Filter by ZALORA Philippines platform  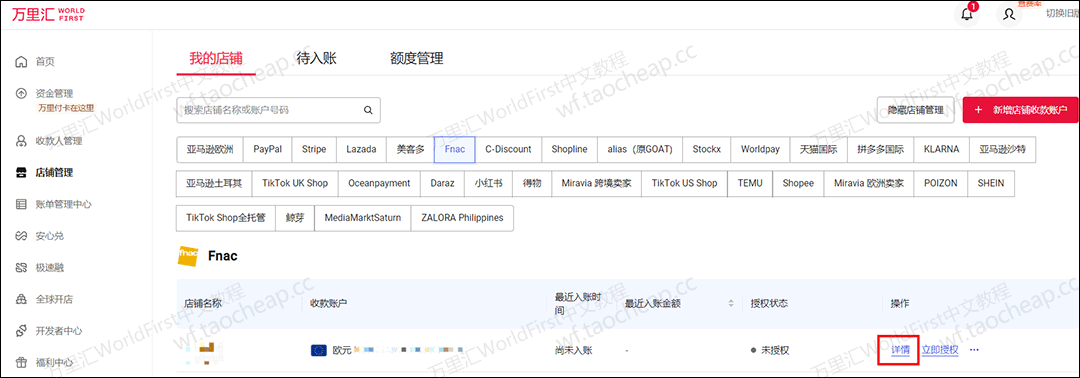tap(462, 218)
